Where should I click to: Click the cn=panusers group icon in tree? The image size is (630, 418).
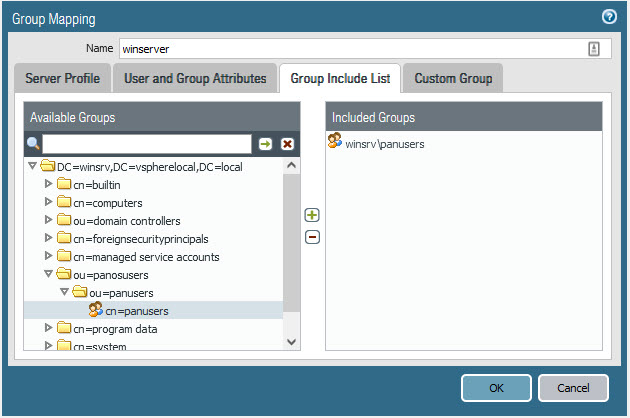point(96,310)
